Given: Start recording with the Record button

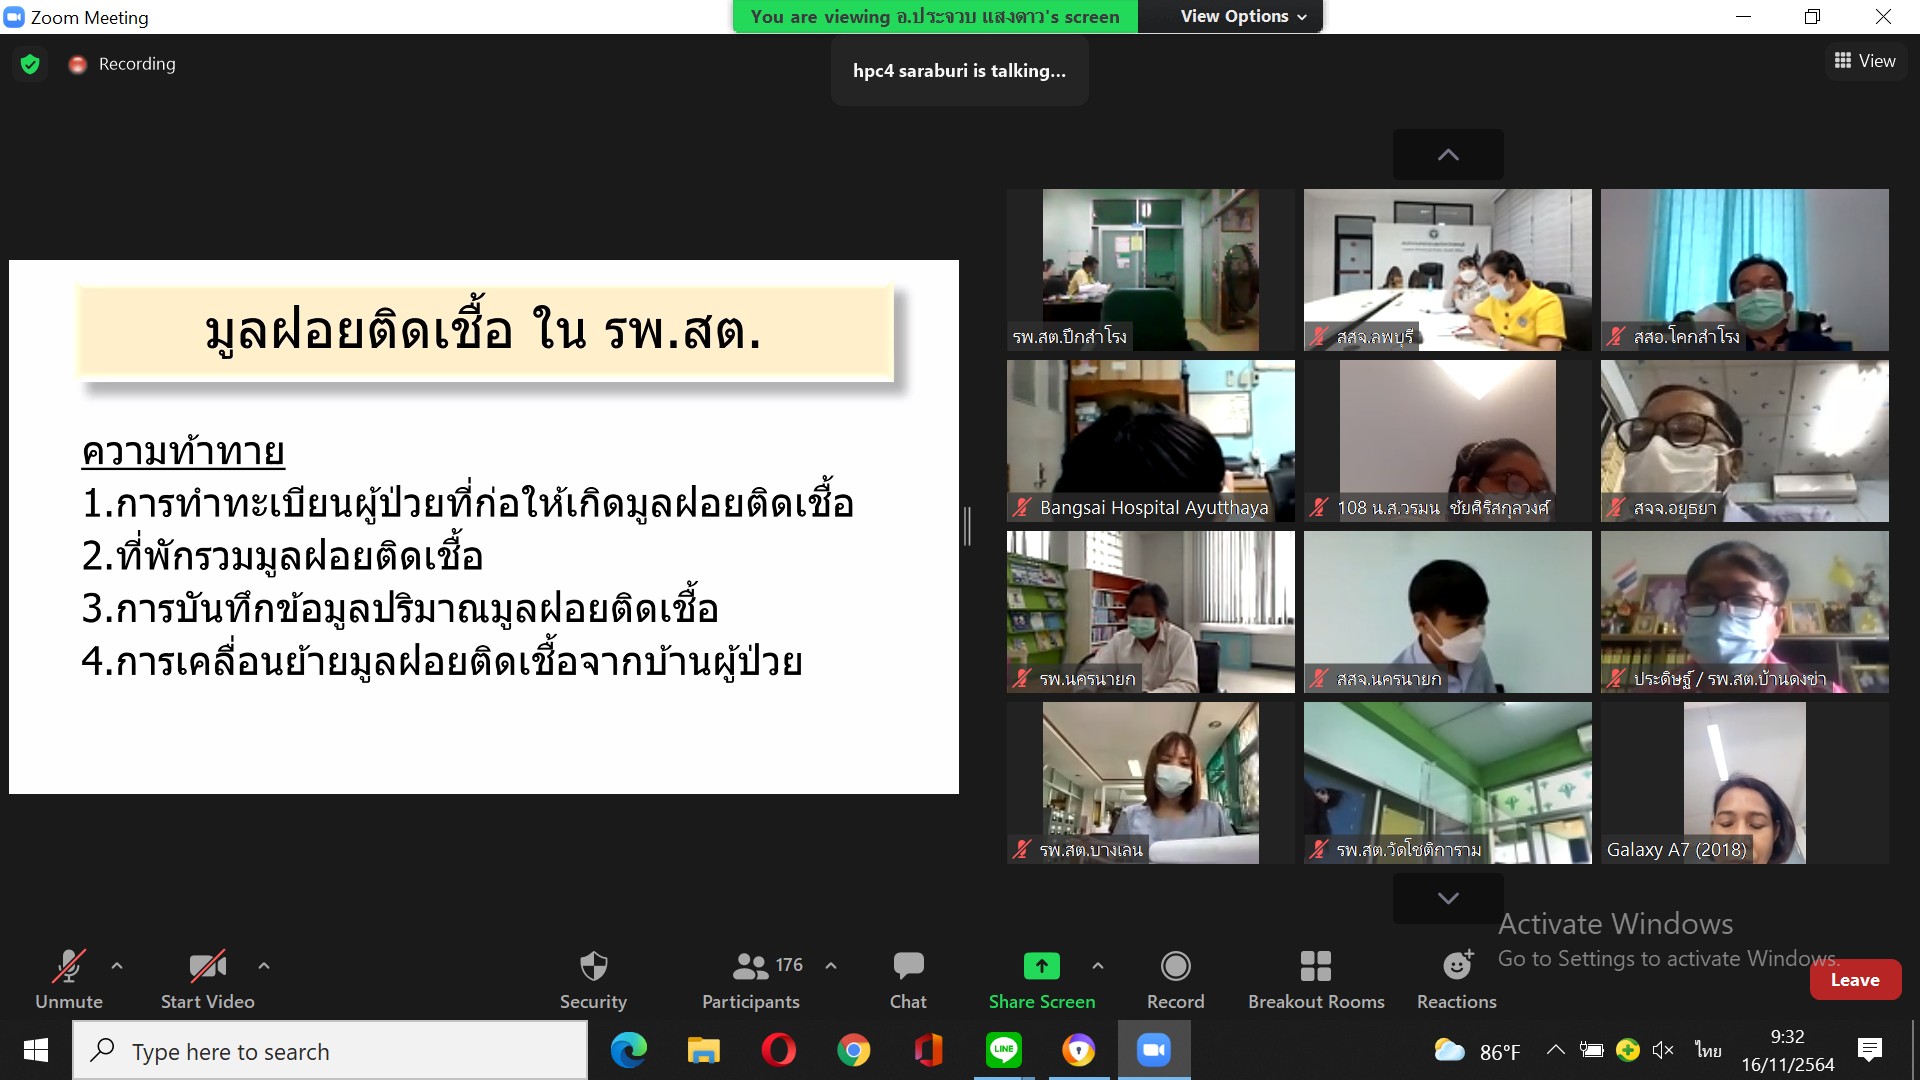Looking at the screenshot, I should tap(1175, 979).
